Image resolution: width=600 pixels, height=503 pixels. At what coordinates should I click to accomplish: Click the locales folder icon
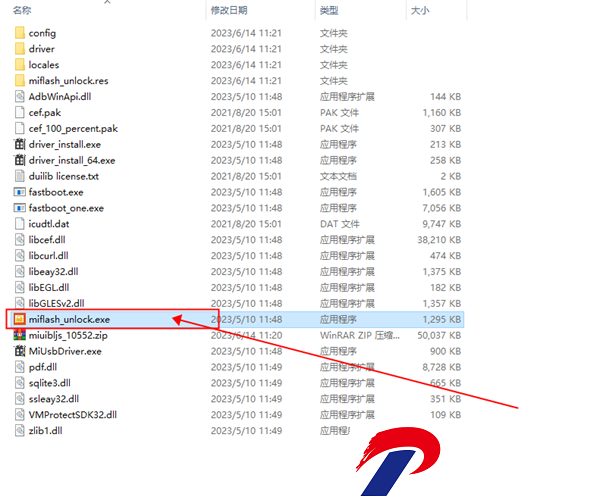(x=20, y=65)
